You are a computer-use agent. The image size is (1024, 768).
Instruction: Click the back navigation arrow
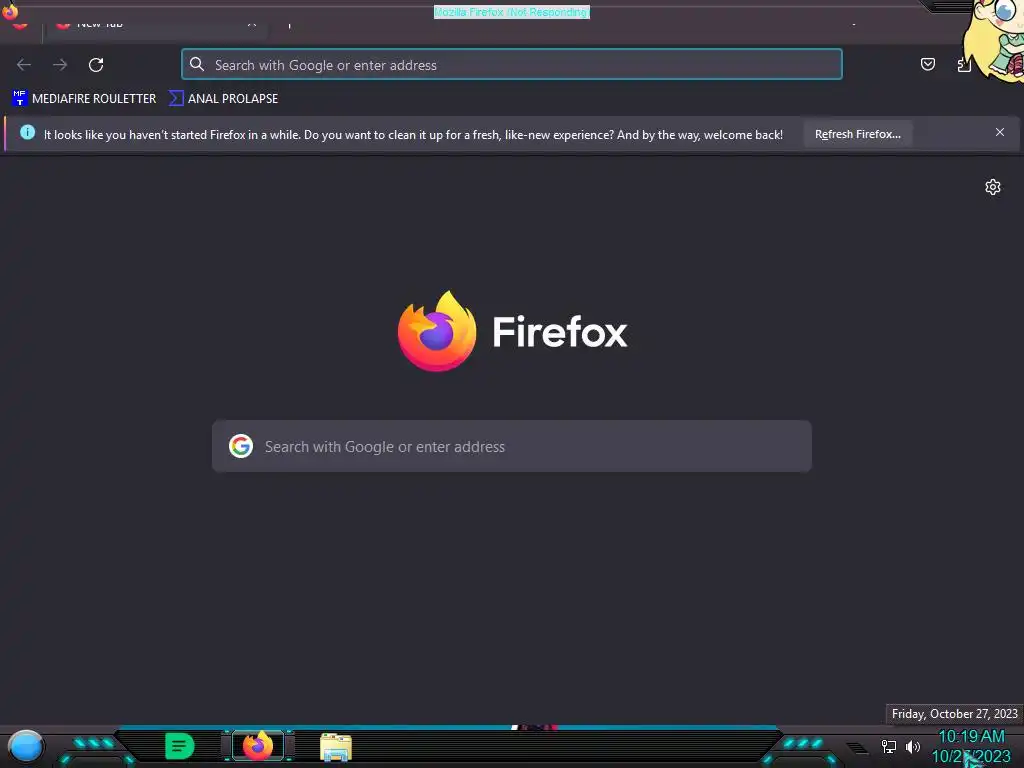24,65
